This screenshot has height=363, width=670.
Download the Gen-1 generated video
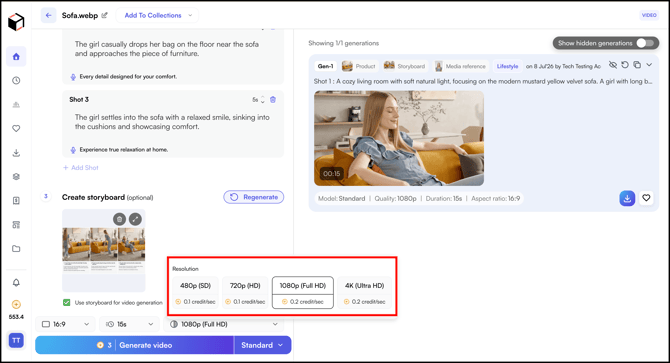627,198
